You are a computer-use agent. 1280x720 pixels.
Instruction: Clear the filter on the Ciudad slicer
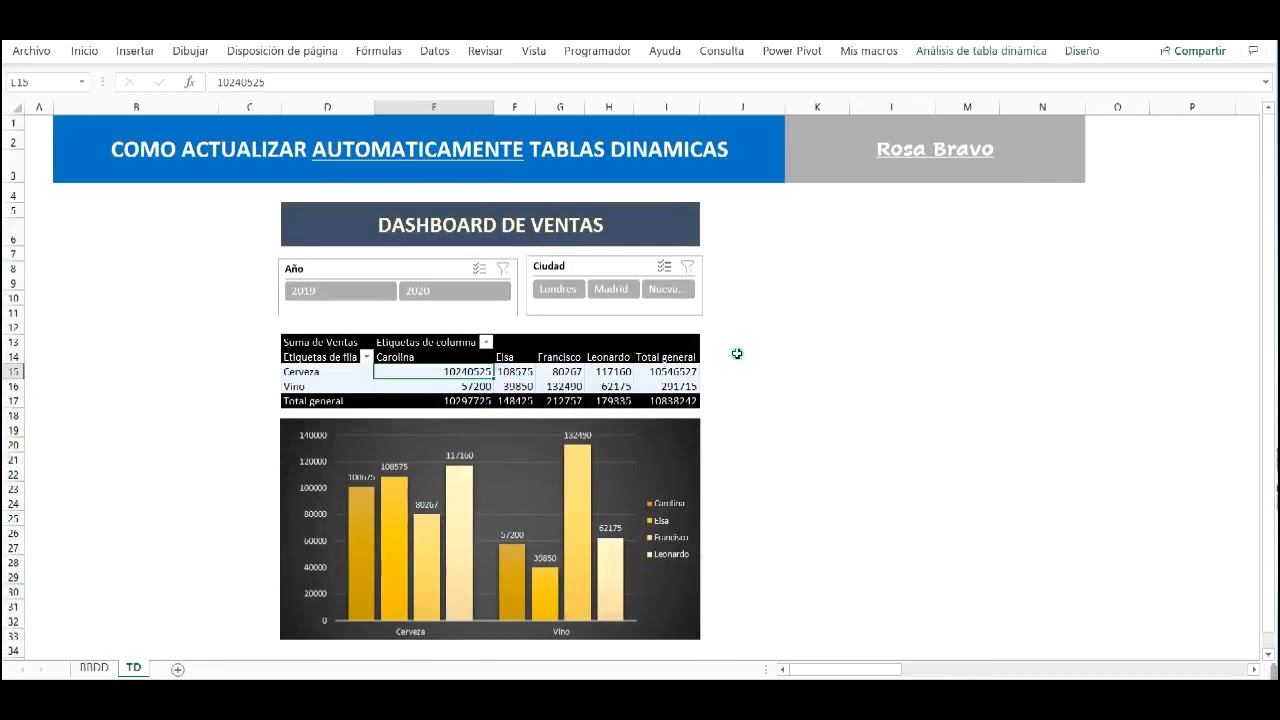pos(688,266)
